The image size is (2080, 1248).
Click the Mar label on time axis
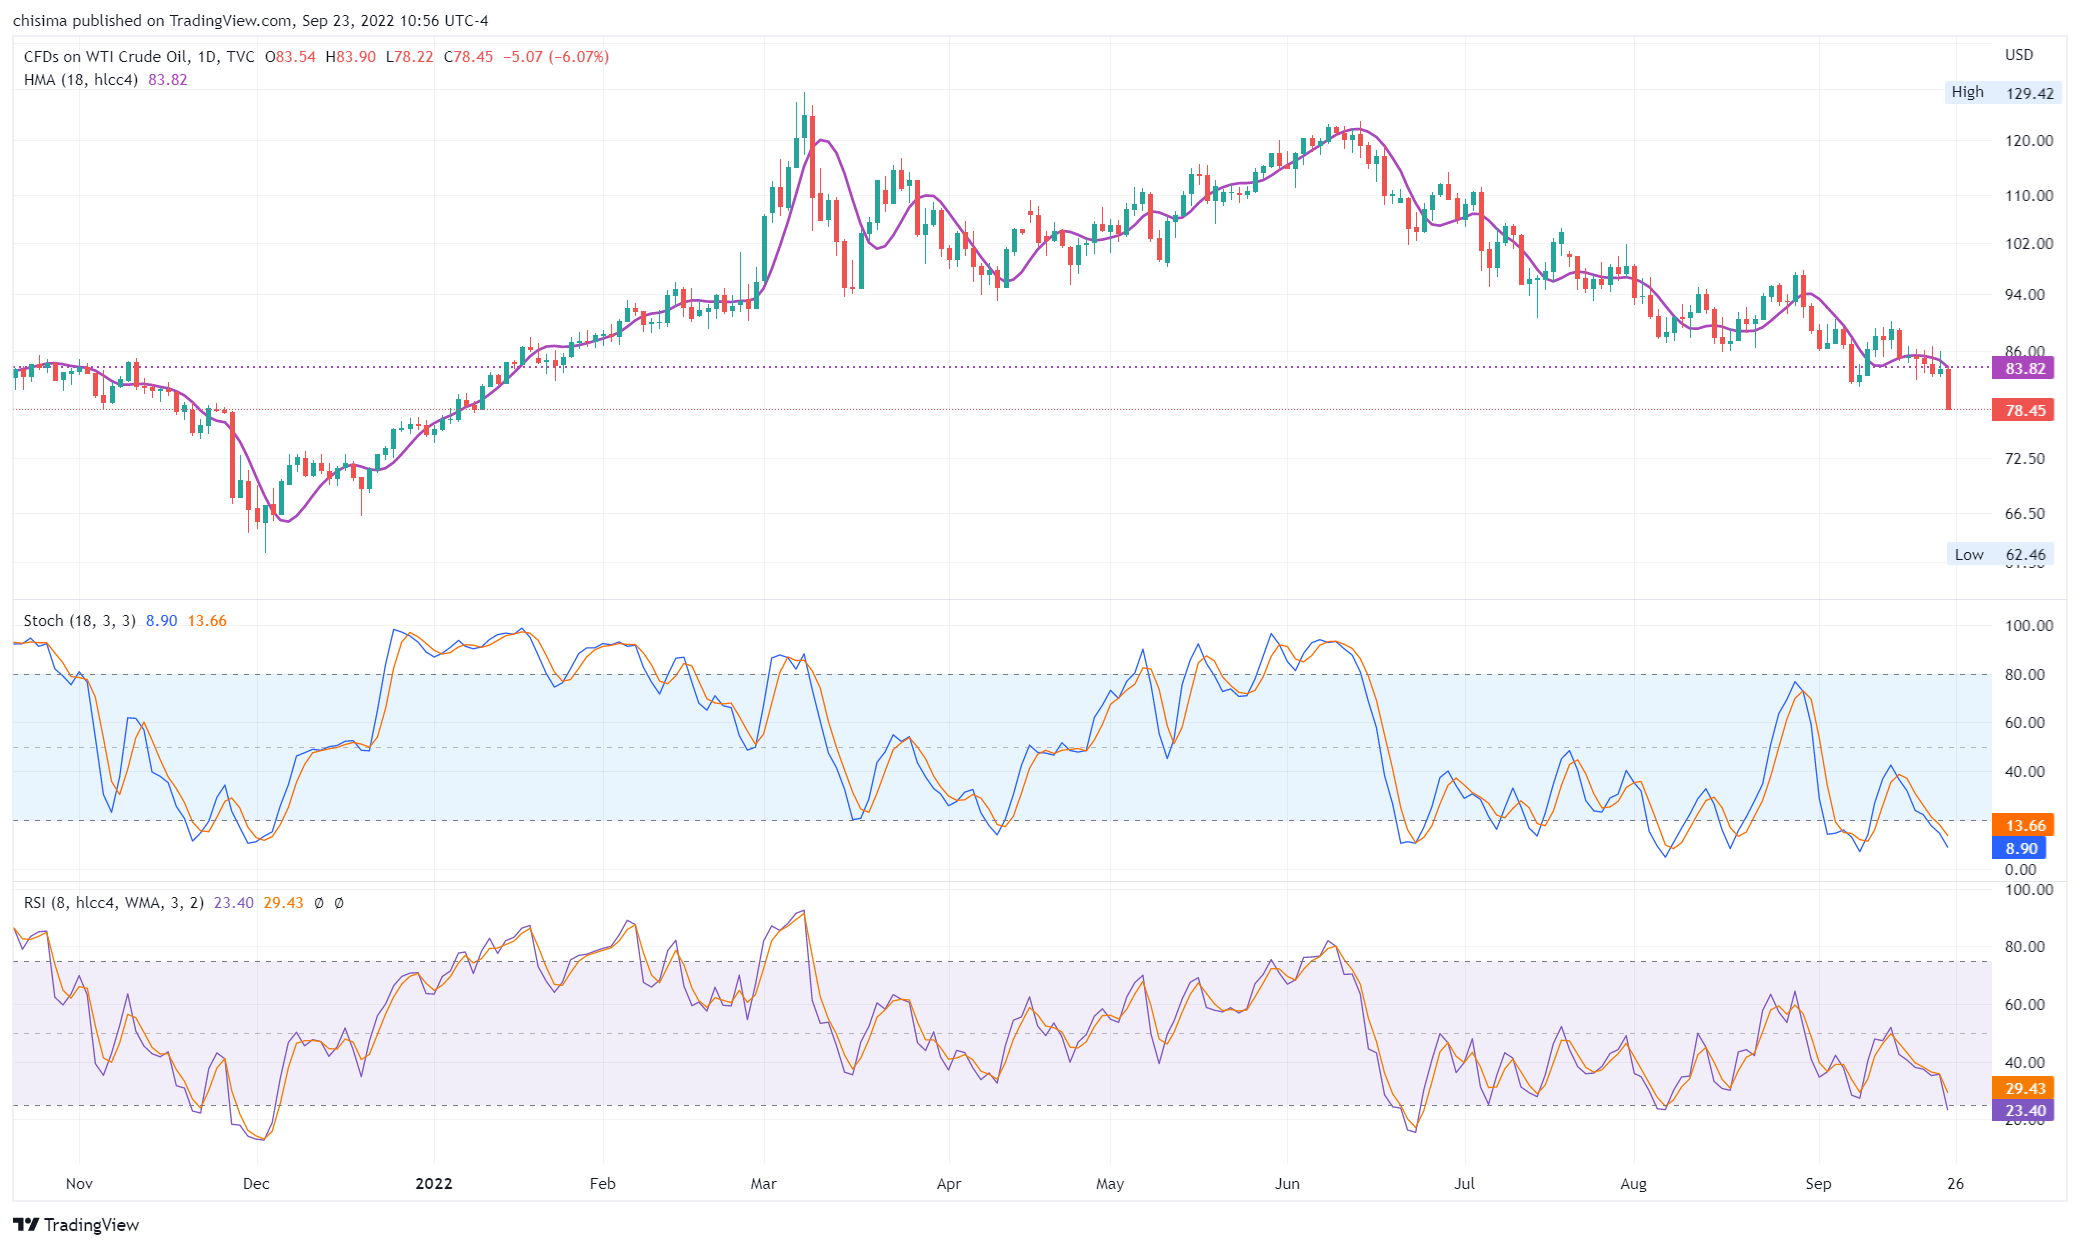click(x=763, y=1184)
